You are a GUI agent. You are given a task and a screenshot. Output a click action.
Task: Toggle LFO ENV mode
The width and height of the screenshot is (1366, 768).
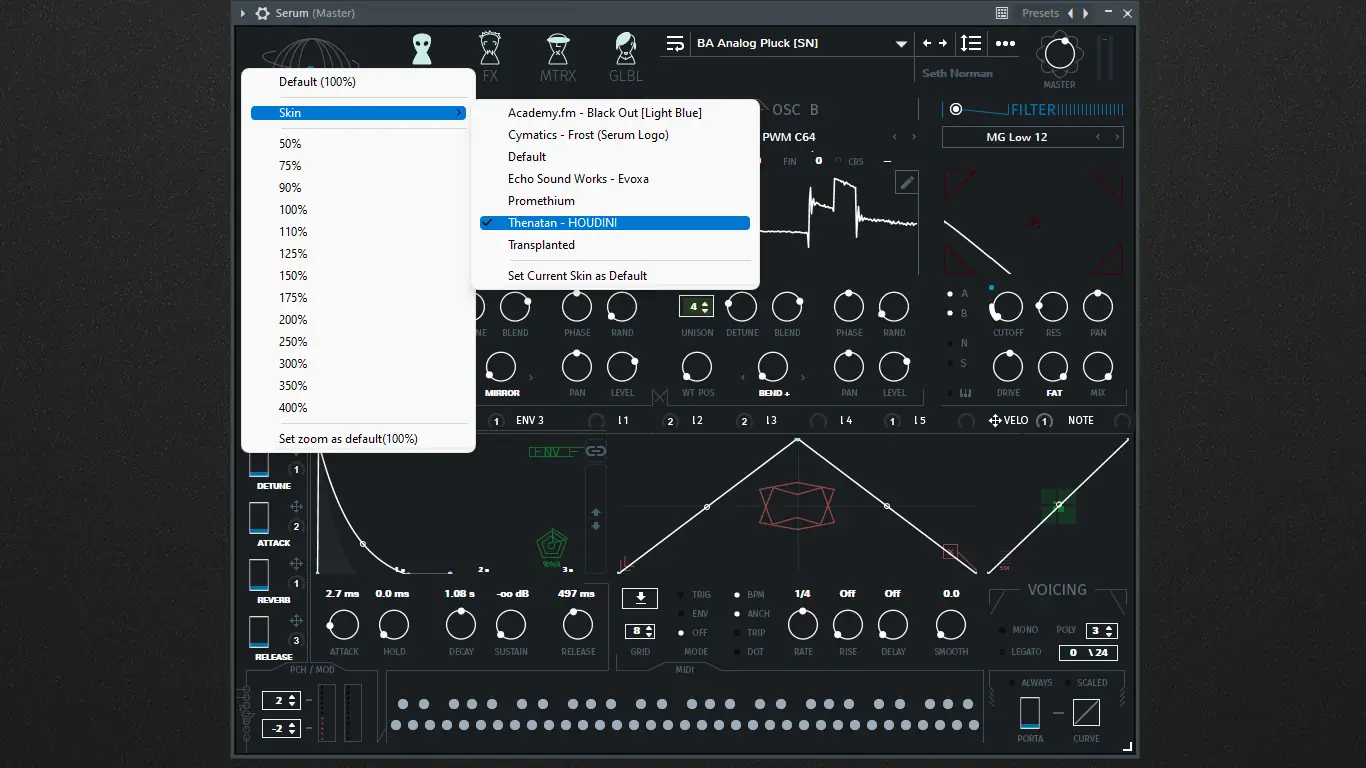(681, 614)
